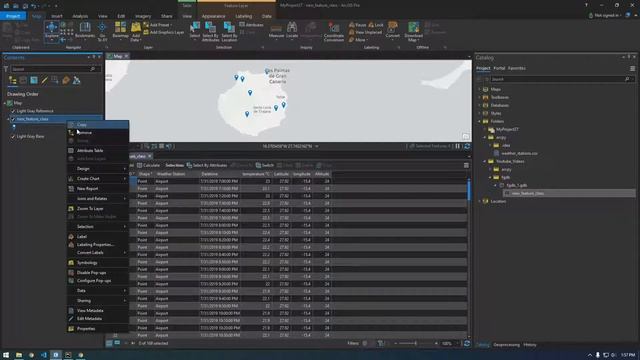Expand the Toolboxes node in Catalog
Screen dimensions: 640x360
[x=480, y=98]
